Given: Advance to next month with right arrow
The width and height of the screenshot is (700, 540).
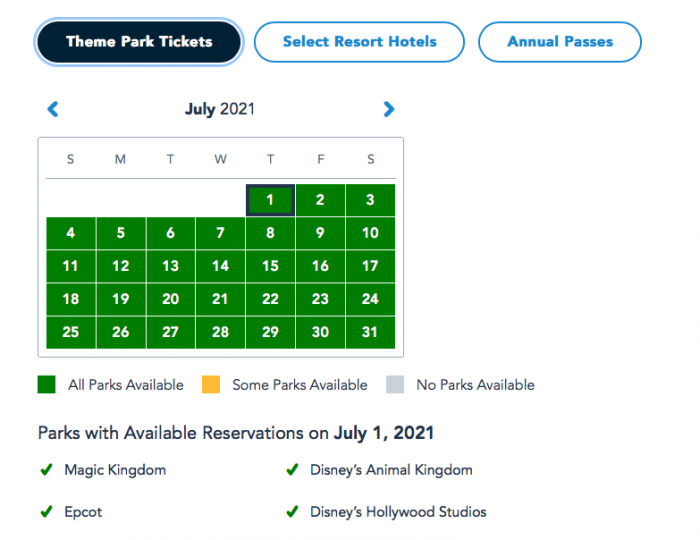Looking at the screenshot, I should click(389, 109).
